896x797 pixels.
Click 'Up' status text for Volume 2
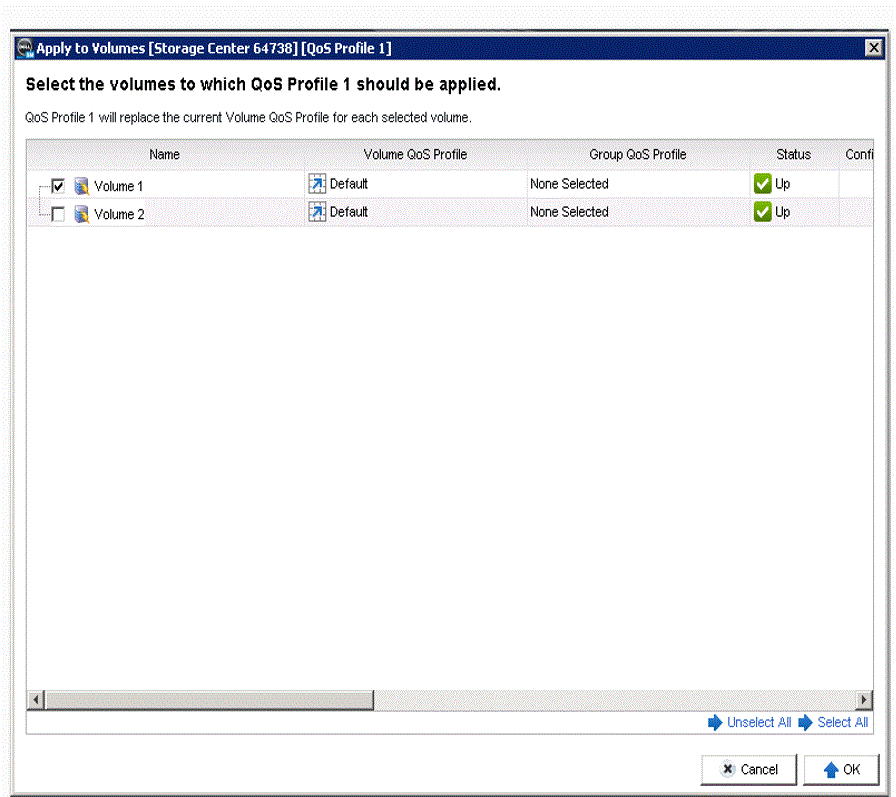pyautogui.click(x=782, y=212)
